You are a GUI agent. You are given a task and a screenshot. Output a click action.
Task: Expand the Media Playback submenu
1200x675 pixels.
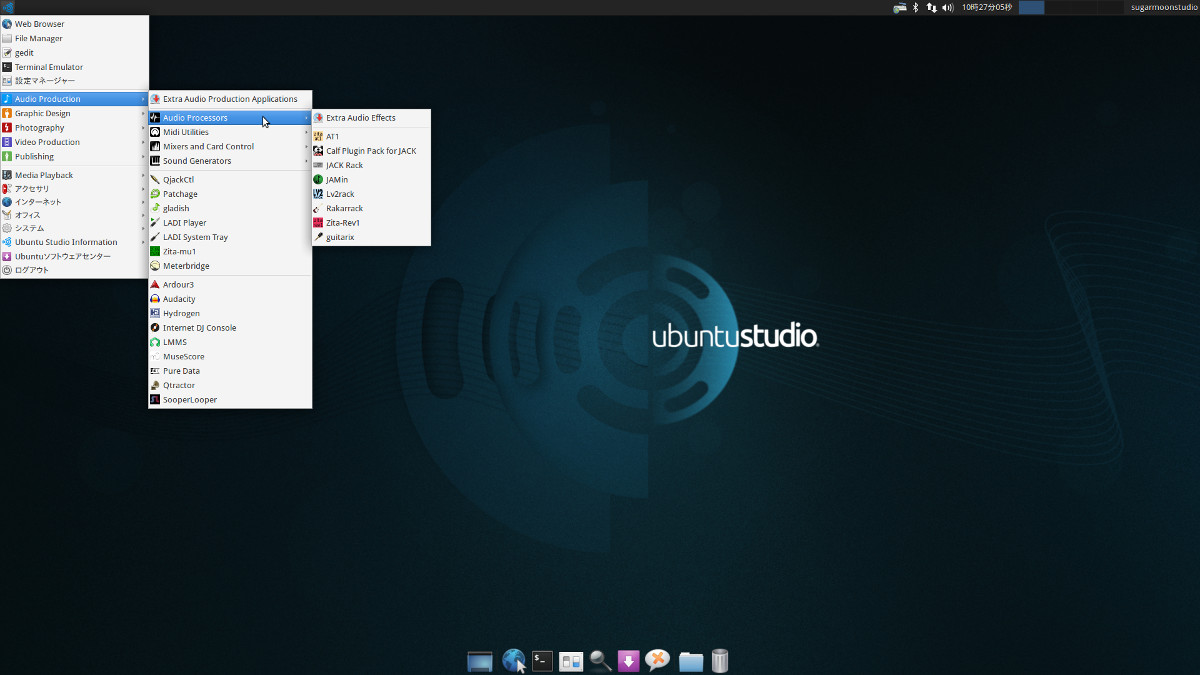click(x=74, y=175)
